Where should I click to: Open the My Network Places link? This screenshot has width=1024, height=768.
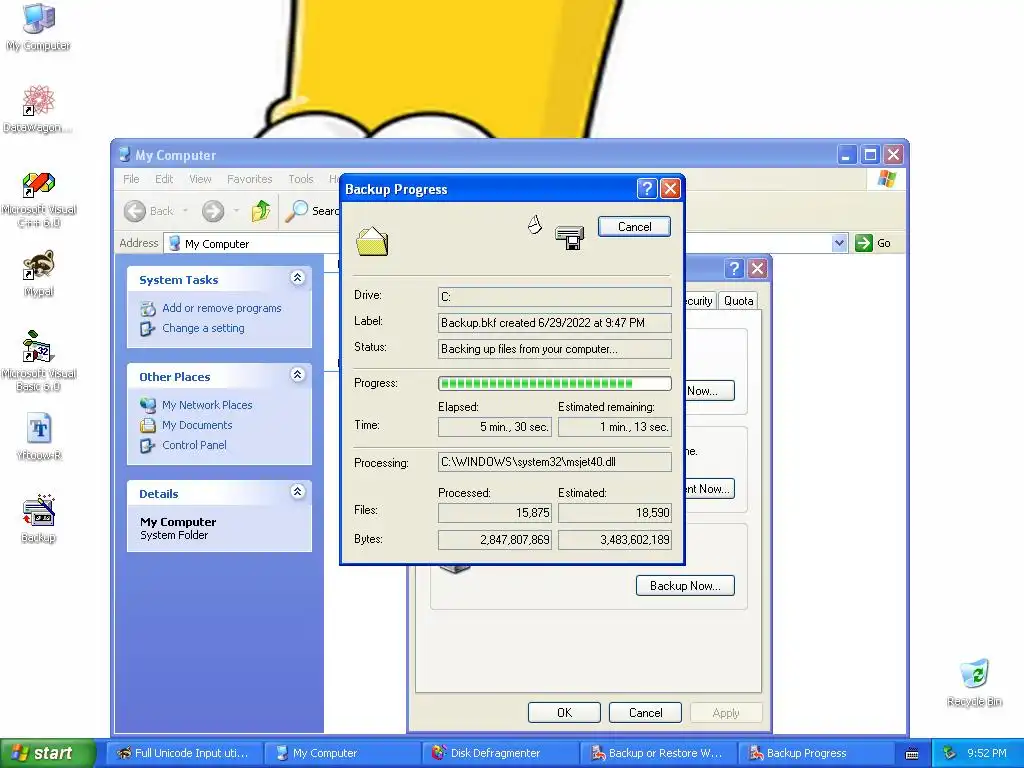coord(207,405)
